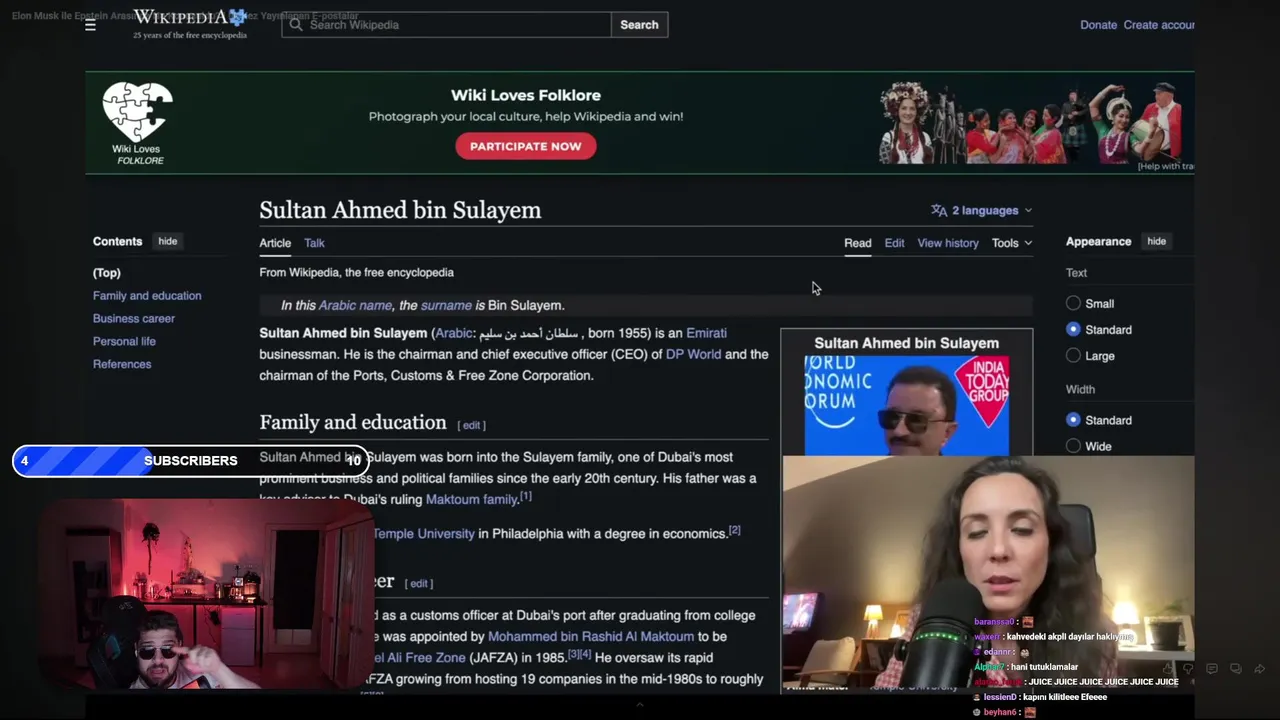Click the comment bubble icon

[x=1212, y=668]
